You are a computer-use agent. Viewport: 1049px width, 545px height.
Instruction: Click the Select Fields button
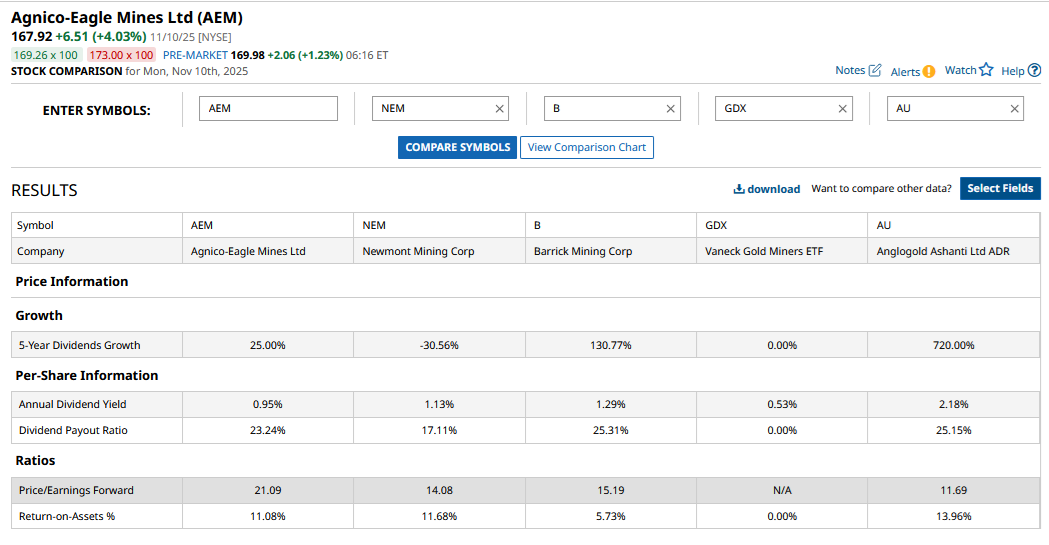pyautogui.click(x=1000, y=188)
